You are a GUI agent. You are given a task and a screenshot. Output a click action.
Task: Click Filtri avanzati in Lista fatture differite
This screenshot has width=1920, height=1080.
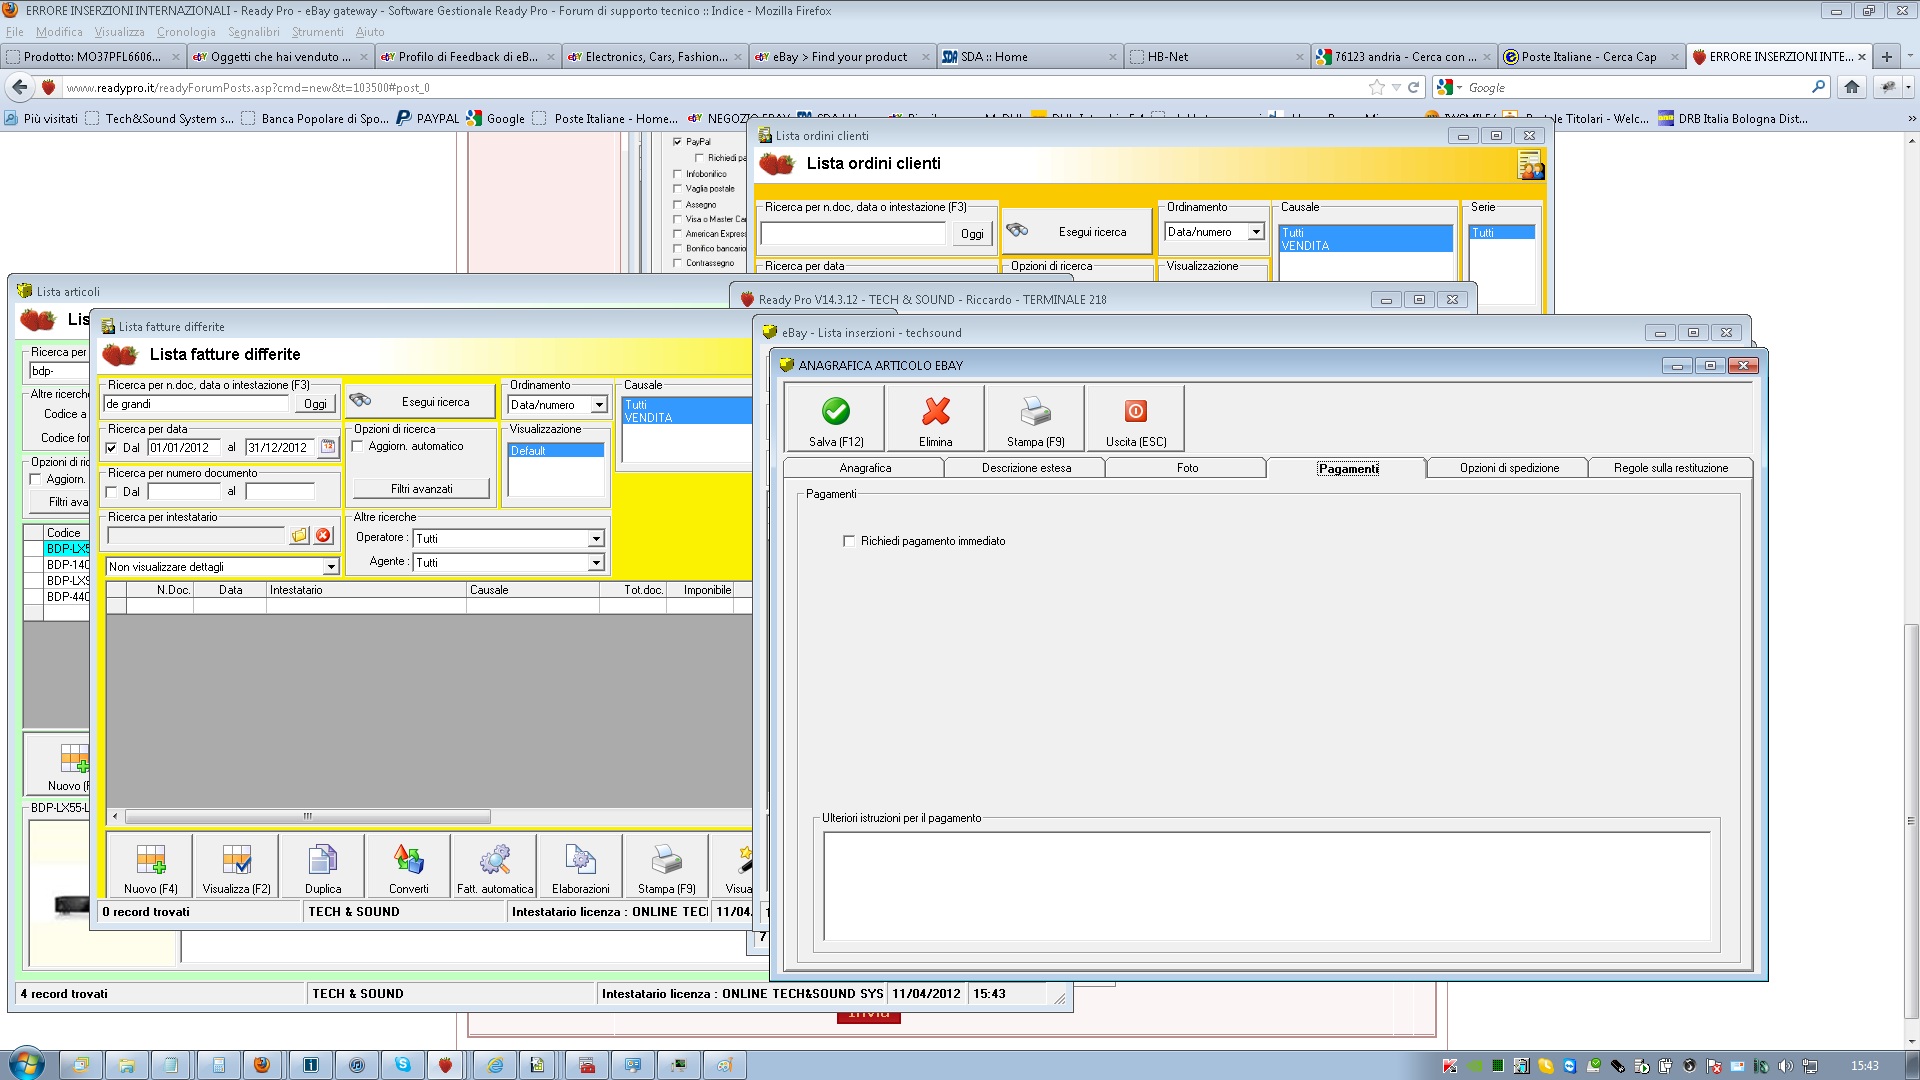tap(421, 489)
